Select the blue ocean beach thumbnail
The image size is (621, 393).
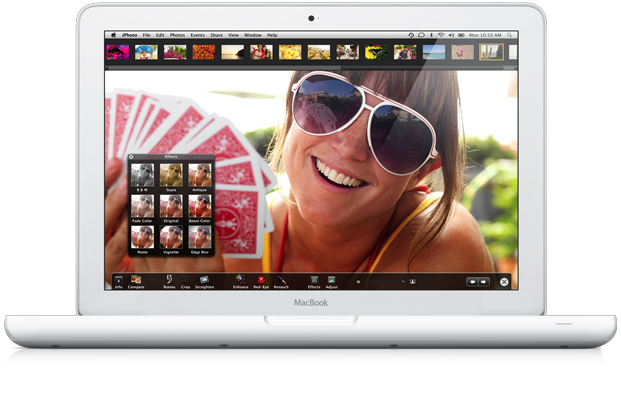coord(434,52)
